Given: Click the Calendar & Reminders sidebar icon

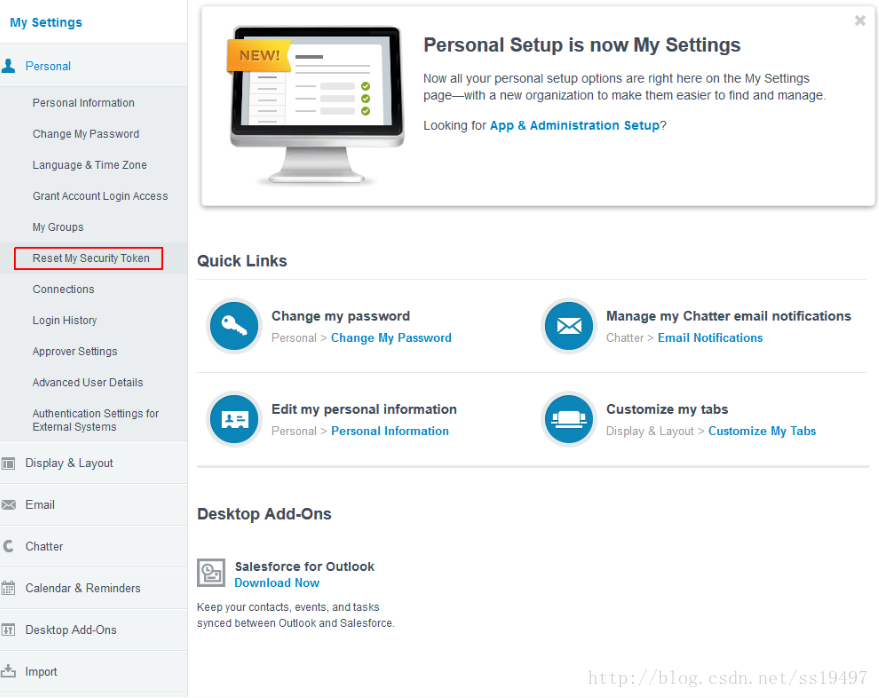Looking at the screenshot, I should [8, 588].
